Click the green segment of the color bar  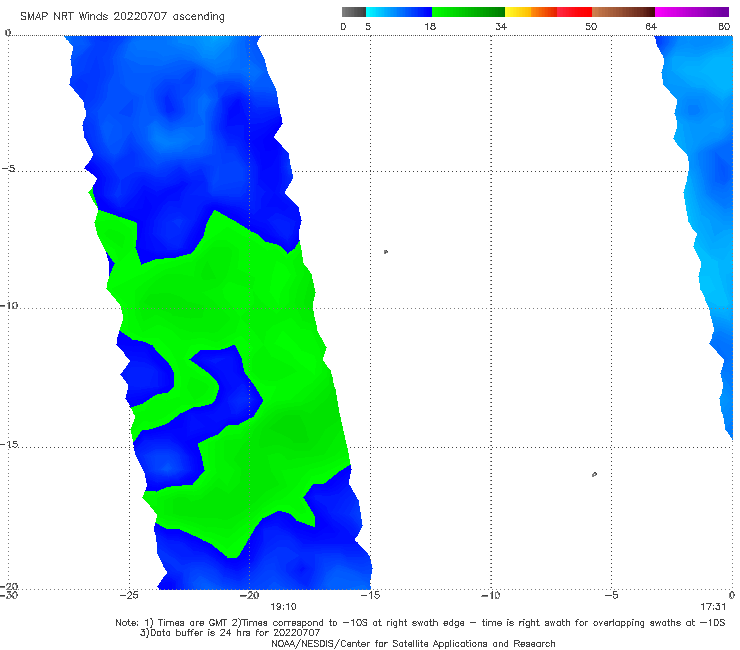[468, 12]
